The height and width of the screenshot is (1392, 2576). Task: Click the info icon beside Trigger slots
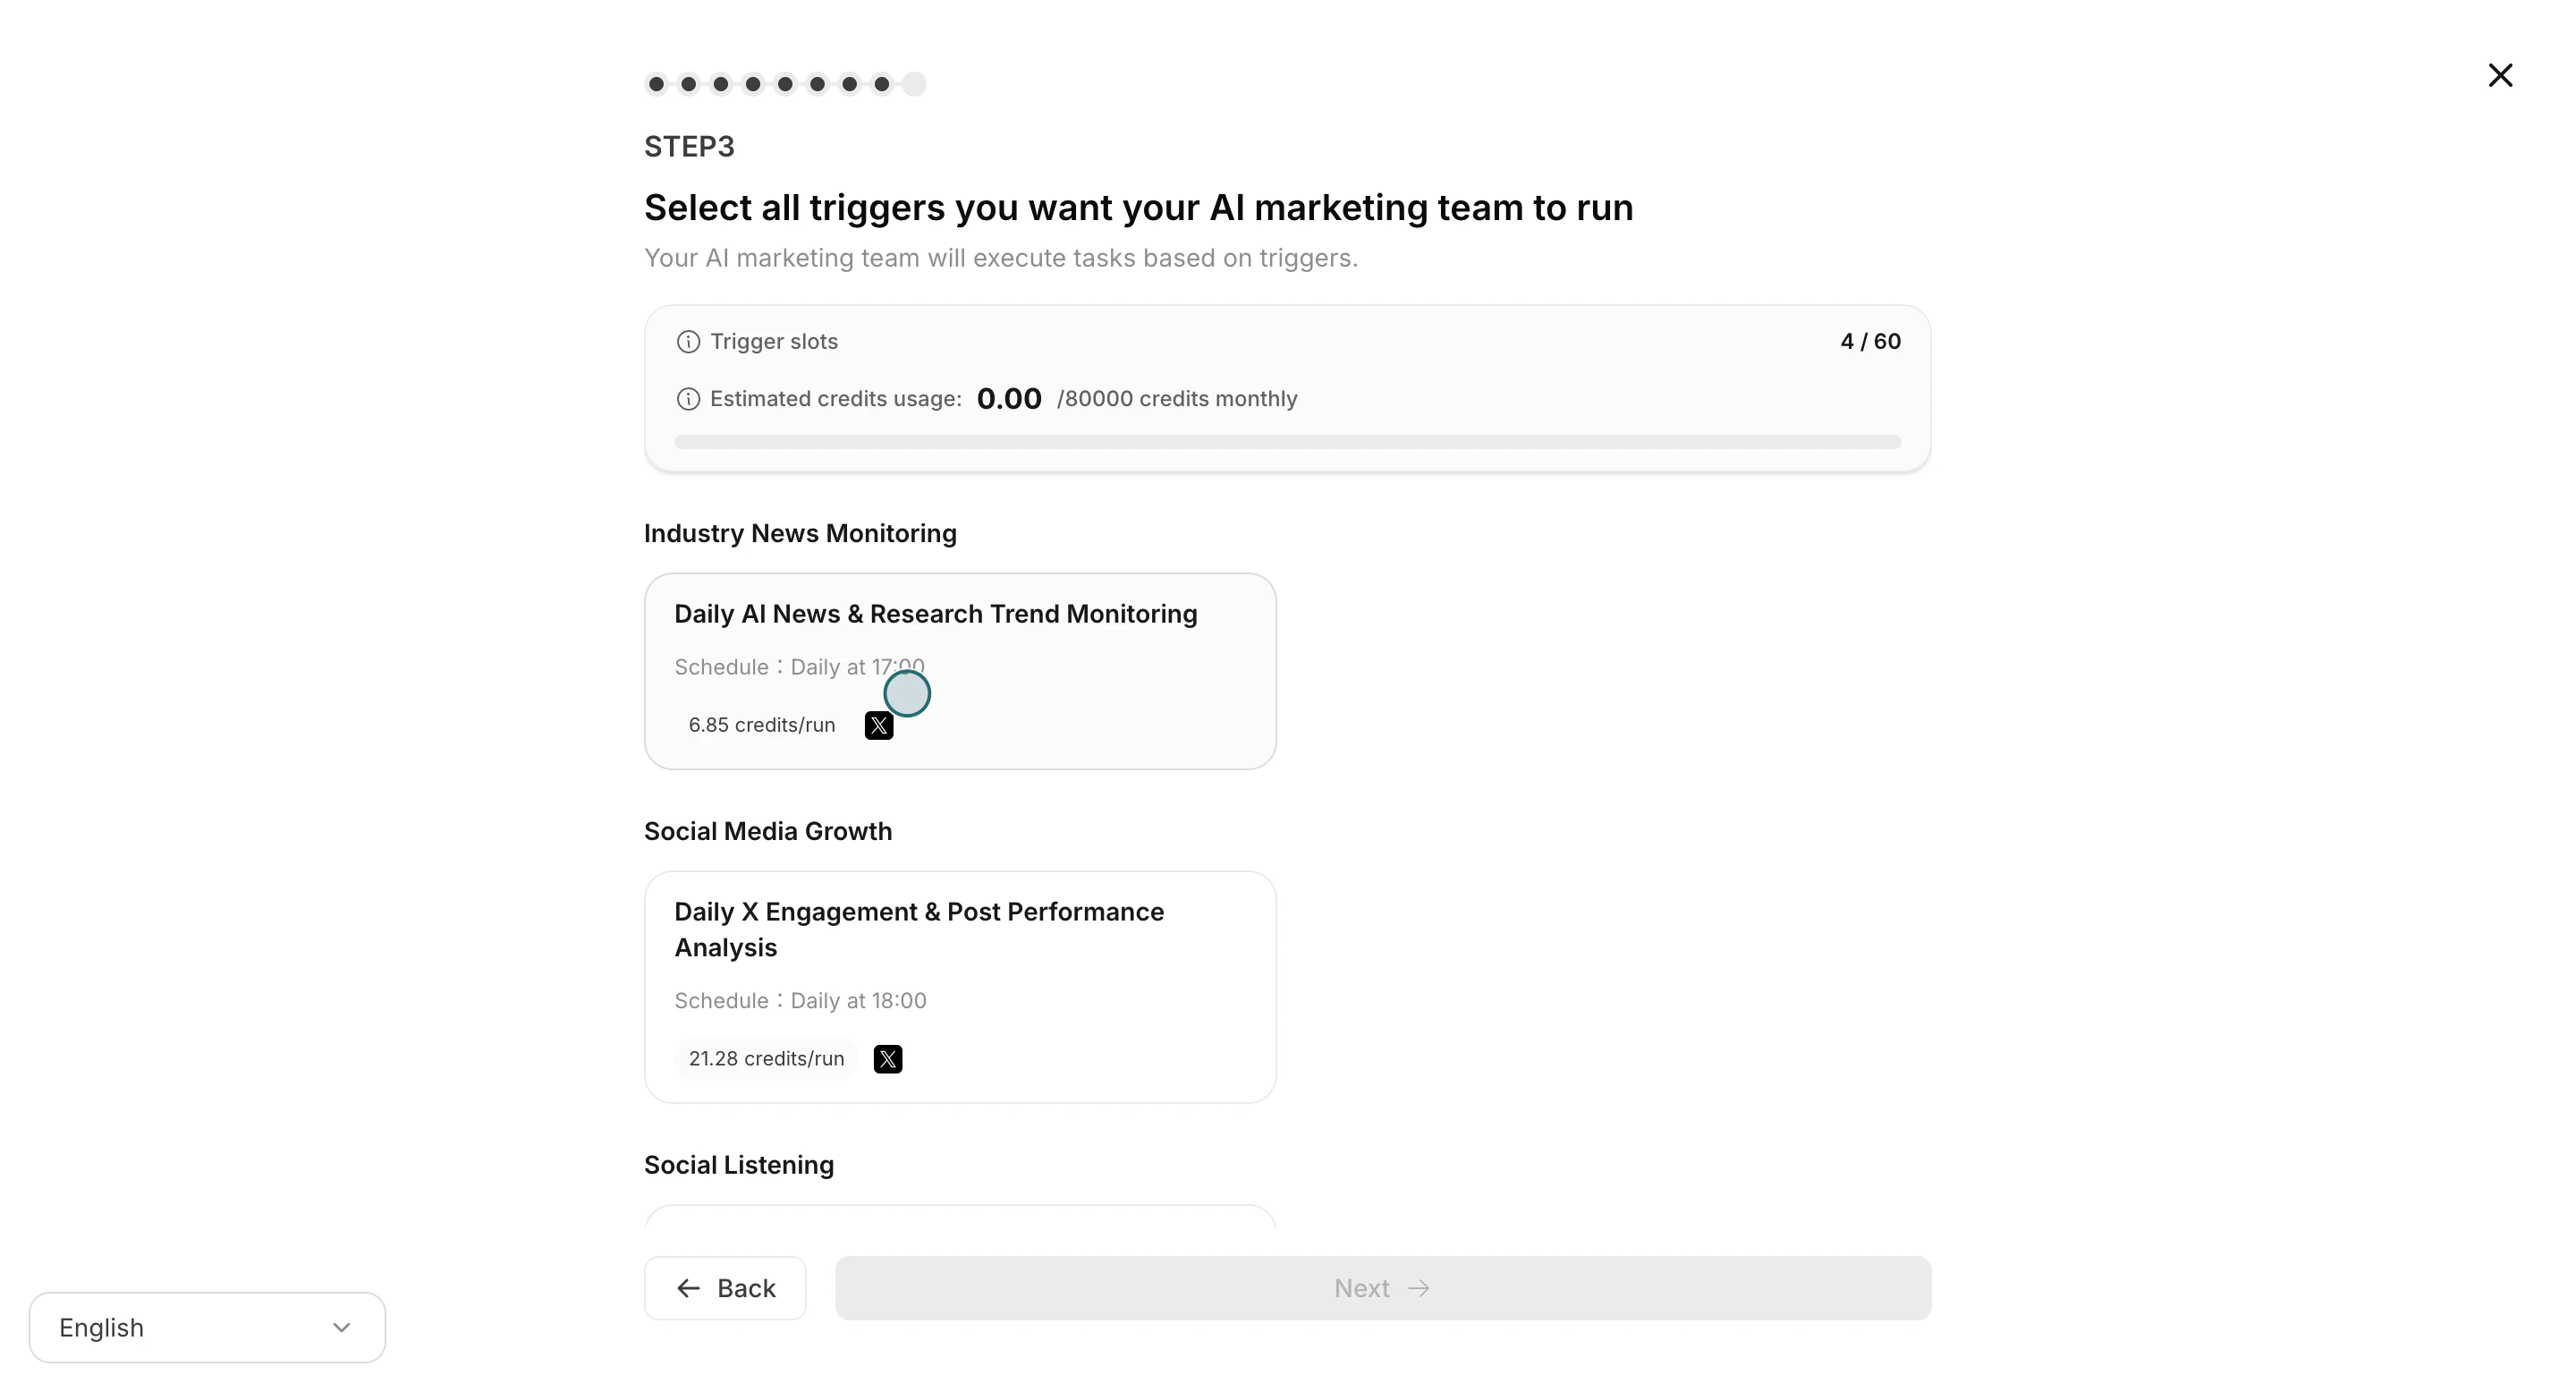click(x=688, y=341)
